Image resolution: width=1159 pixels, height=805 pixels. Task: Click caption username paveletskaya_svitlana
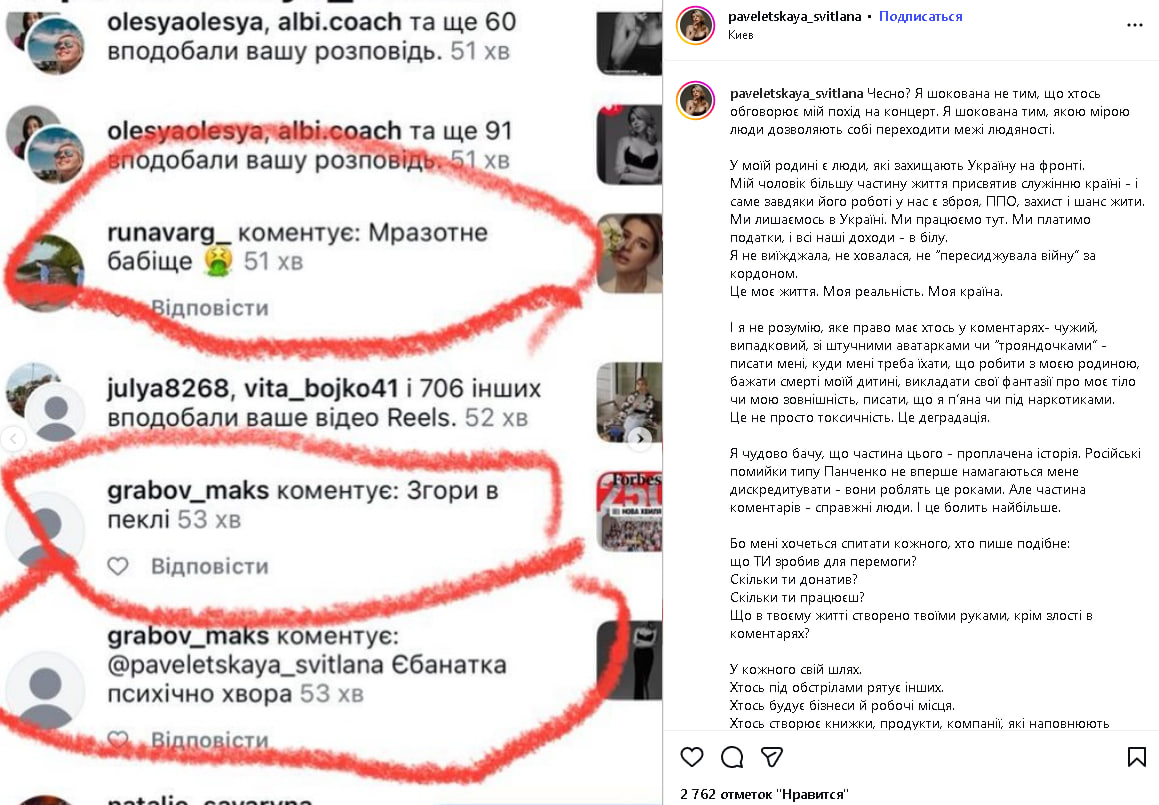coord(796,93)
